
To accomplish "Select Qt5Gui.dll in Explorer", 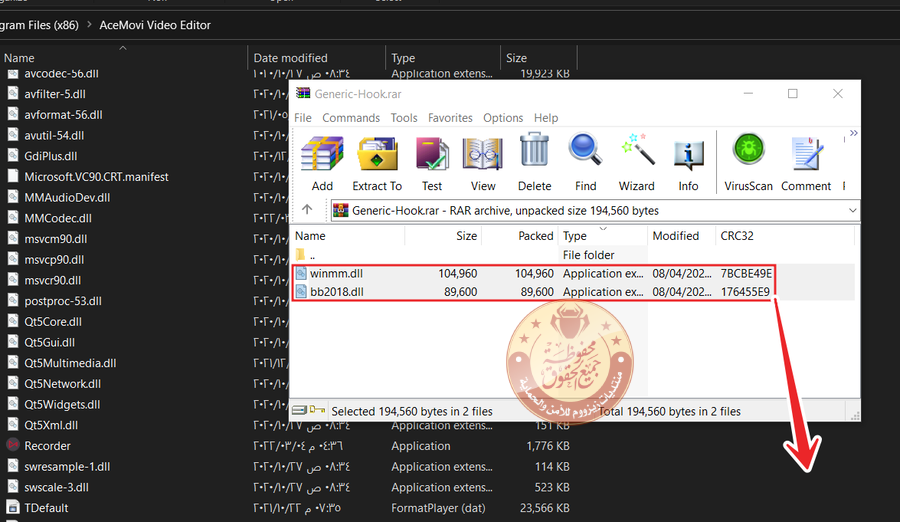I will click(x=49, y=342).
